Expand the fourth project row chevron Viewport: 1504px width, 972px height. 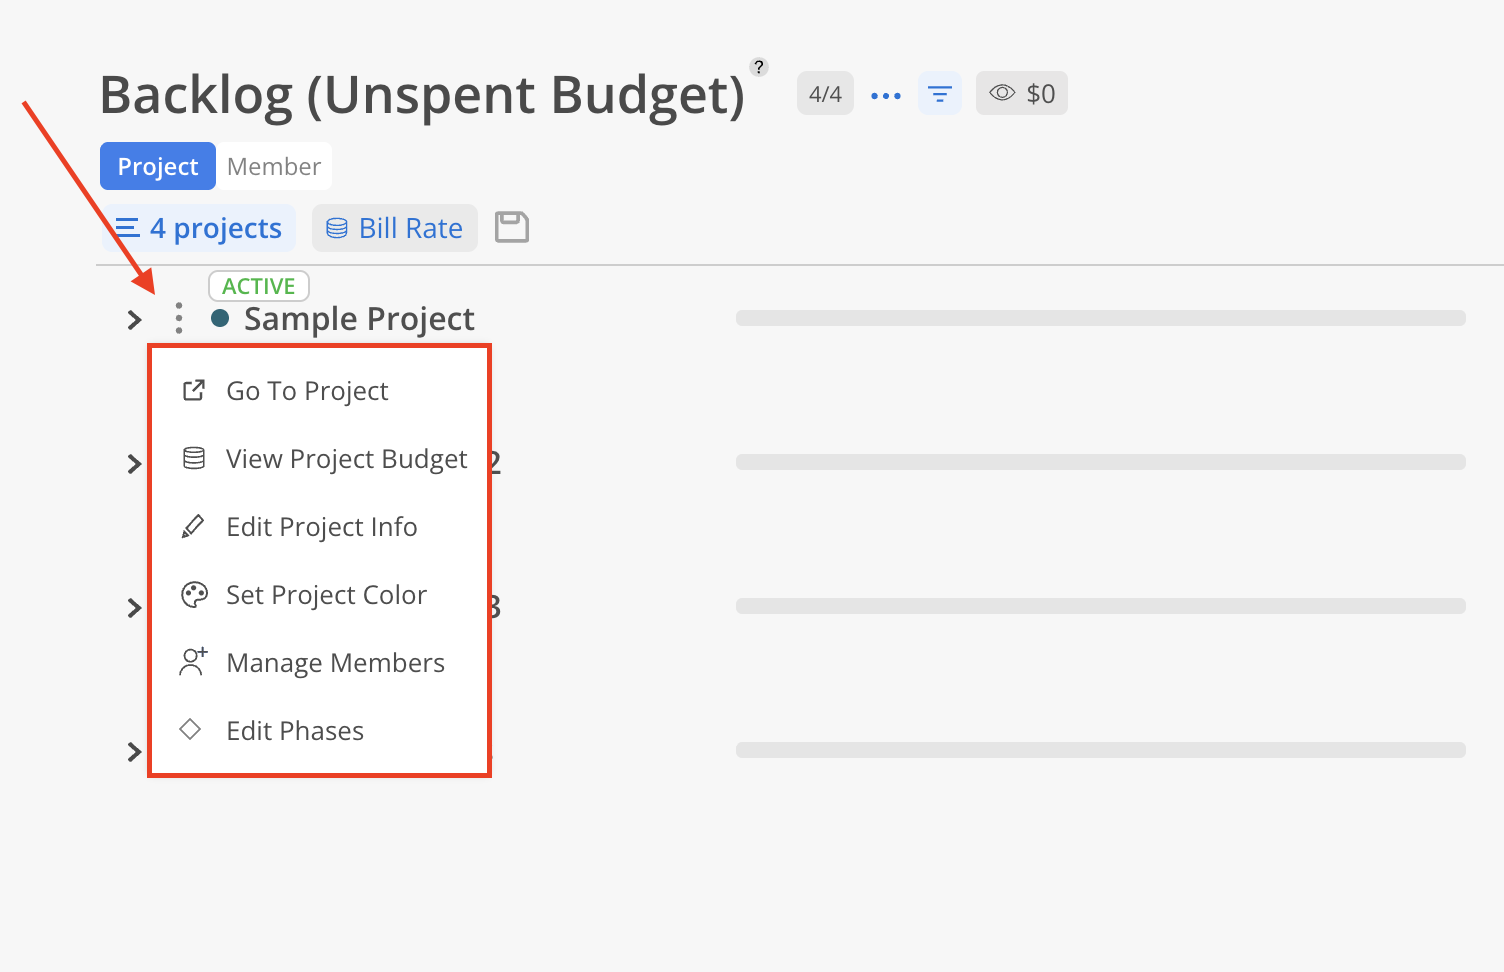pos(134,752)
